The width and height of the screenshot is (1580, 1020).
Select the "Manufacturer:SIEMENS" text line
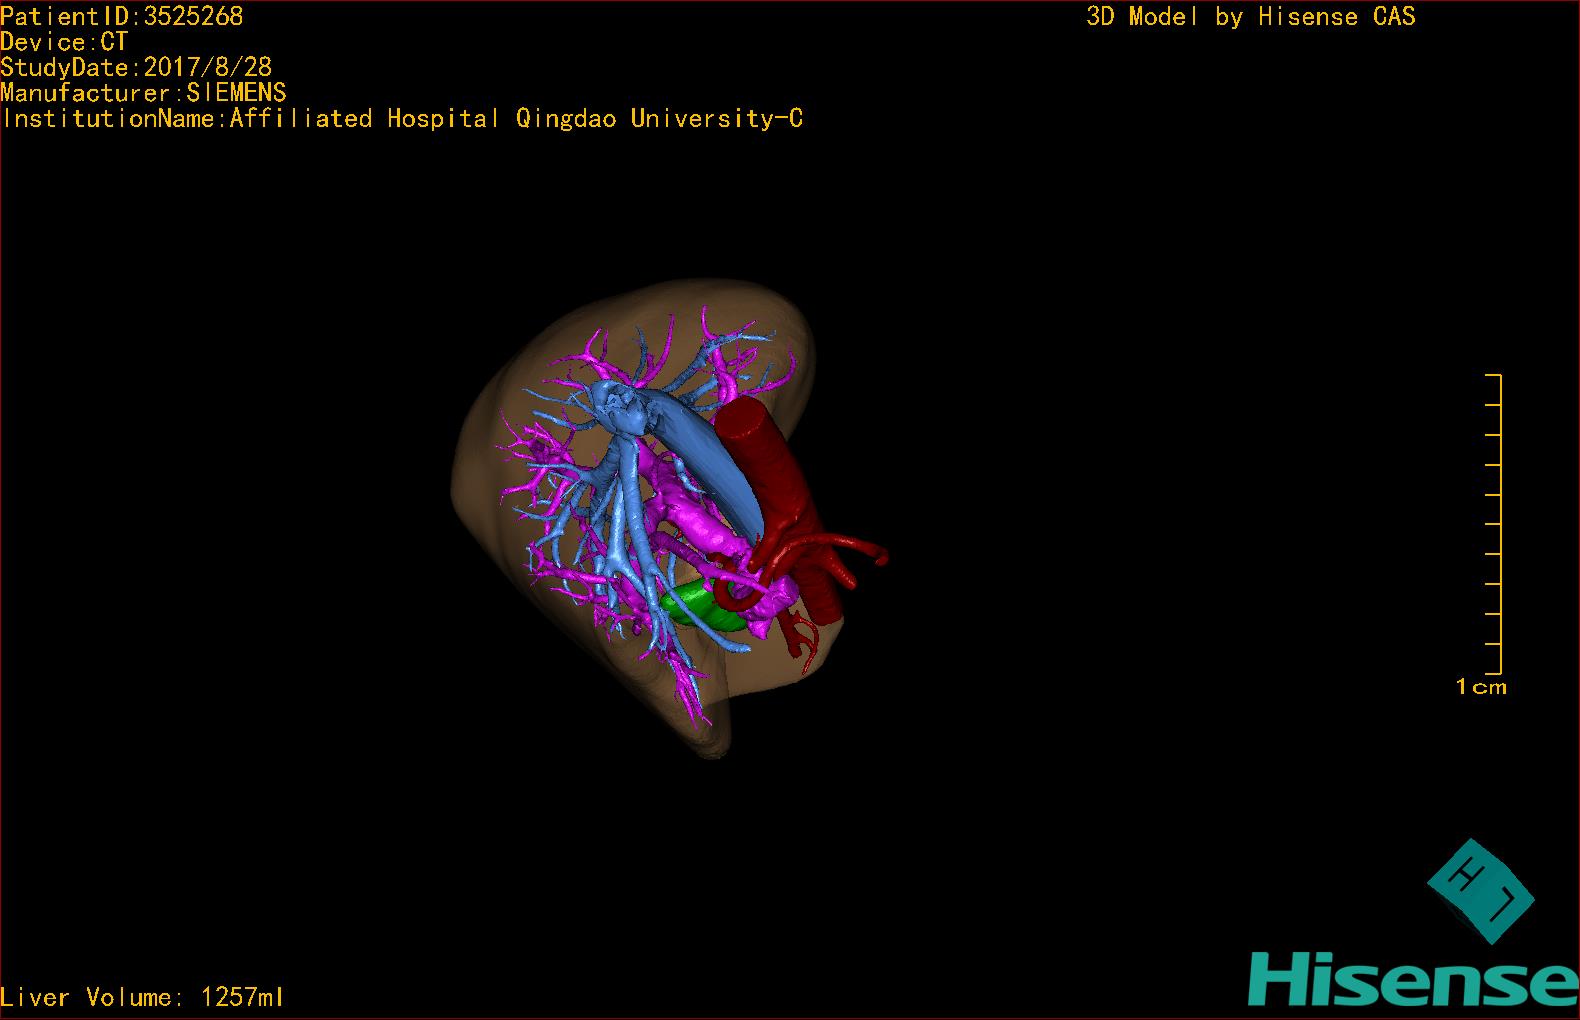point(143,93)
